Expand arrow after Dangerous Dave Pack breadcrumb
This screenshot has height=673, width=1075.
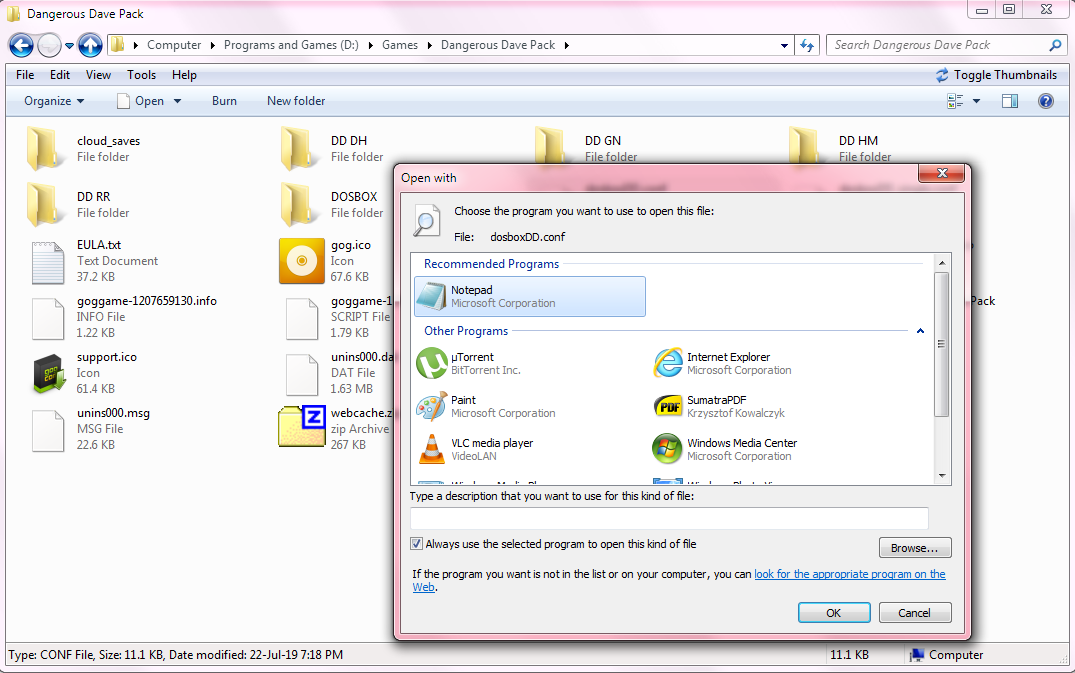566,45
